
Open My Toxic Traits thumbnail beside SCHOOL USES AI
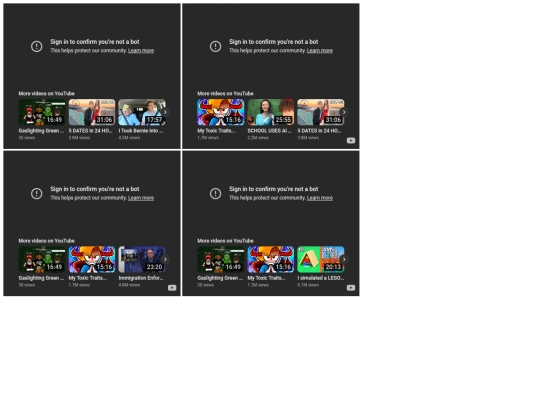[x=221, y=112]
